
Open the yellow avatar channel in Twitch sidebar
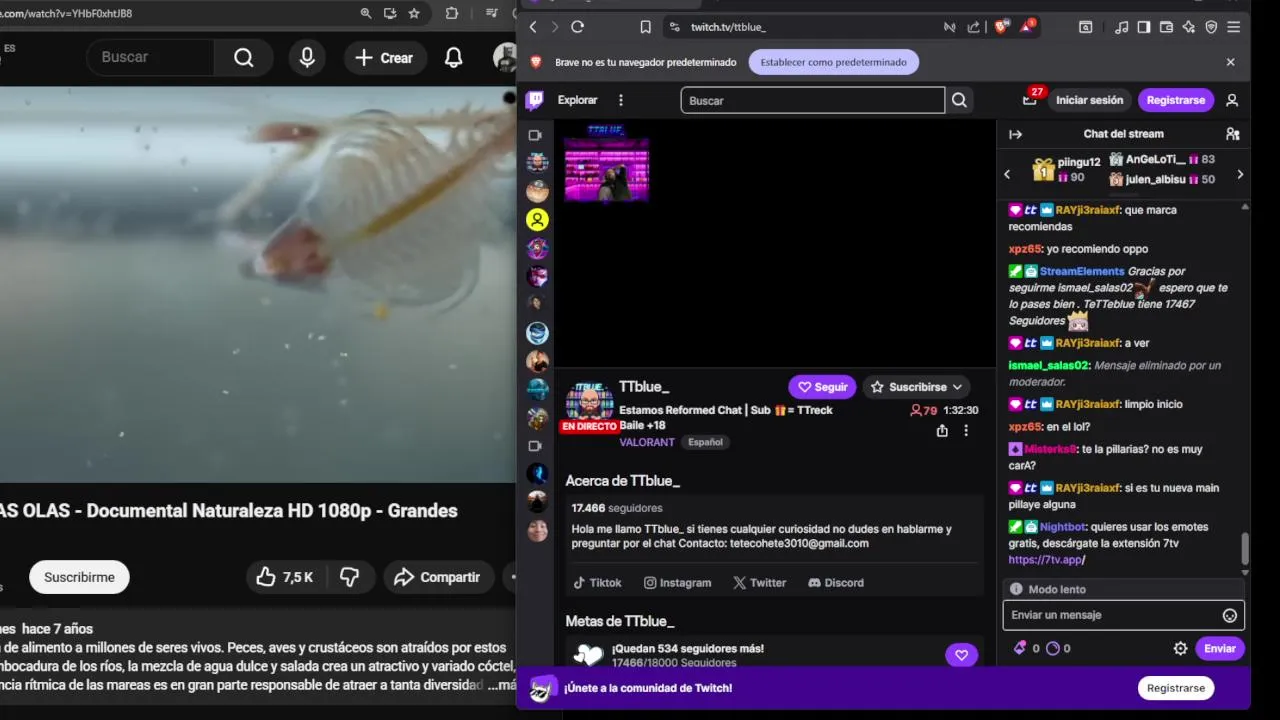tap(538, 220)
